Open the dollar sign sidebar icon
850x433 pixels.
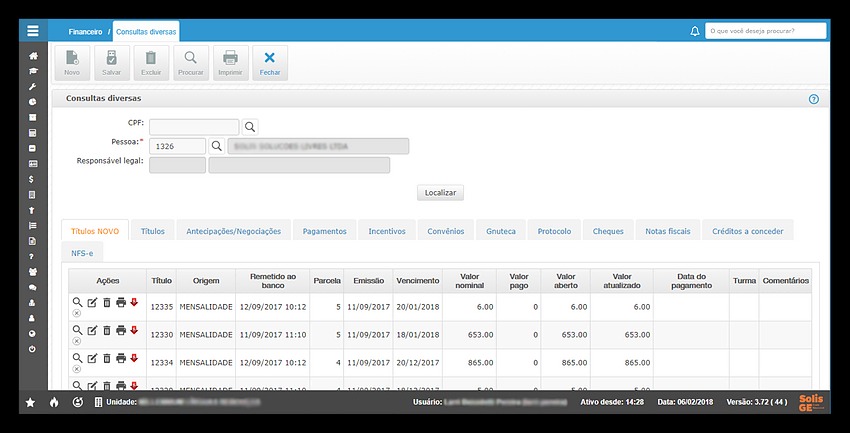click(32, 178)
